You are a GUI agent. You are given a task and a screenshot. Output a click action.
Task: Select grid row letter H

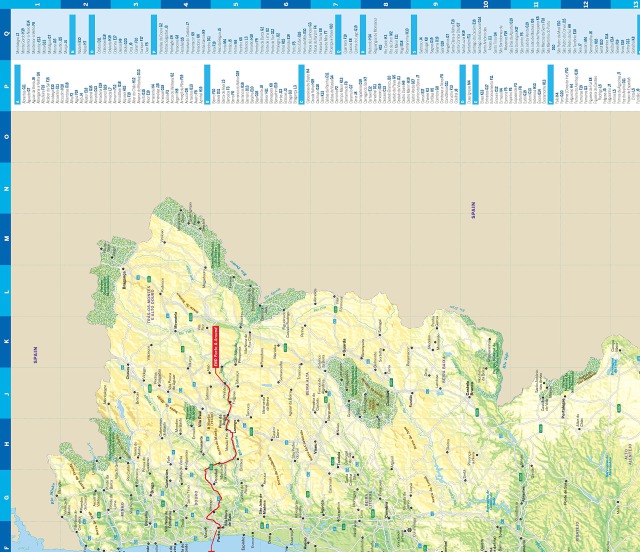6,444
